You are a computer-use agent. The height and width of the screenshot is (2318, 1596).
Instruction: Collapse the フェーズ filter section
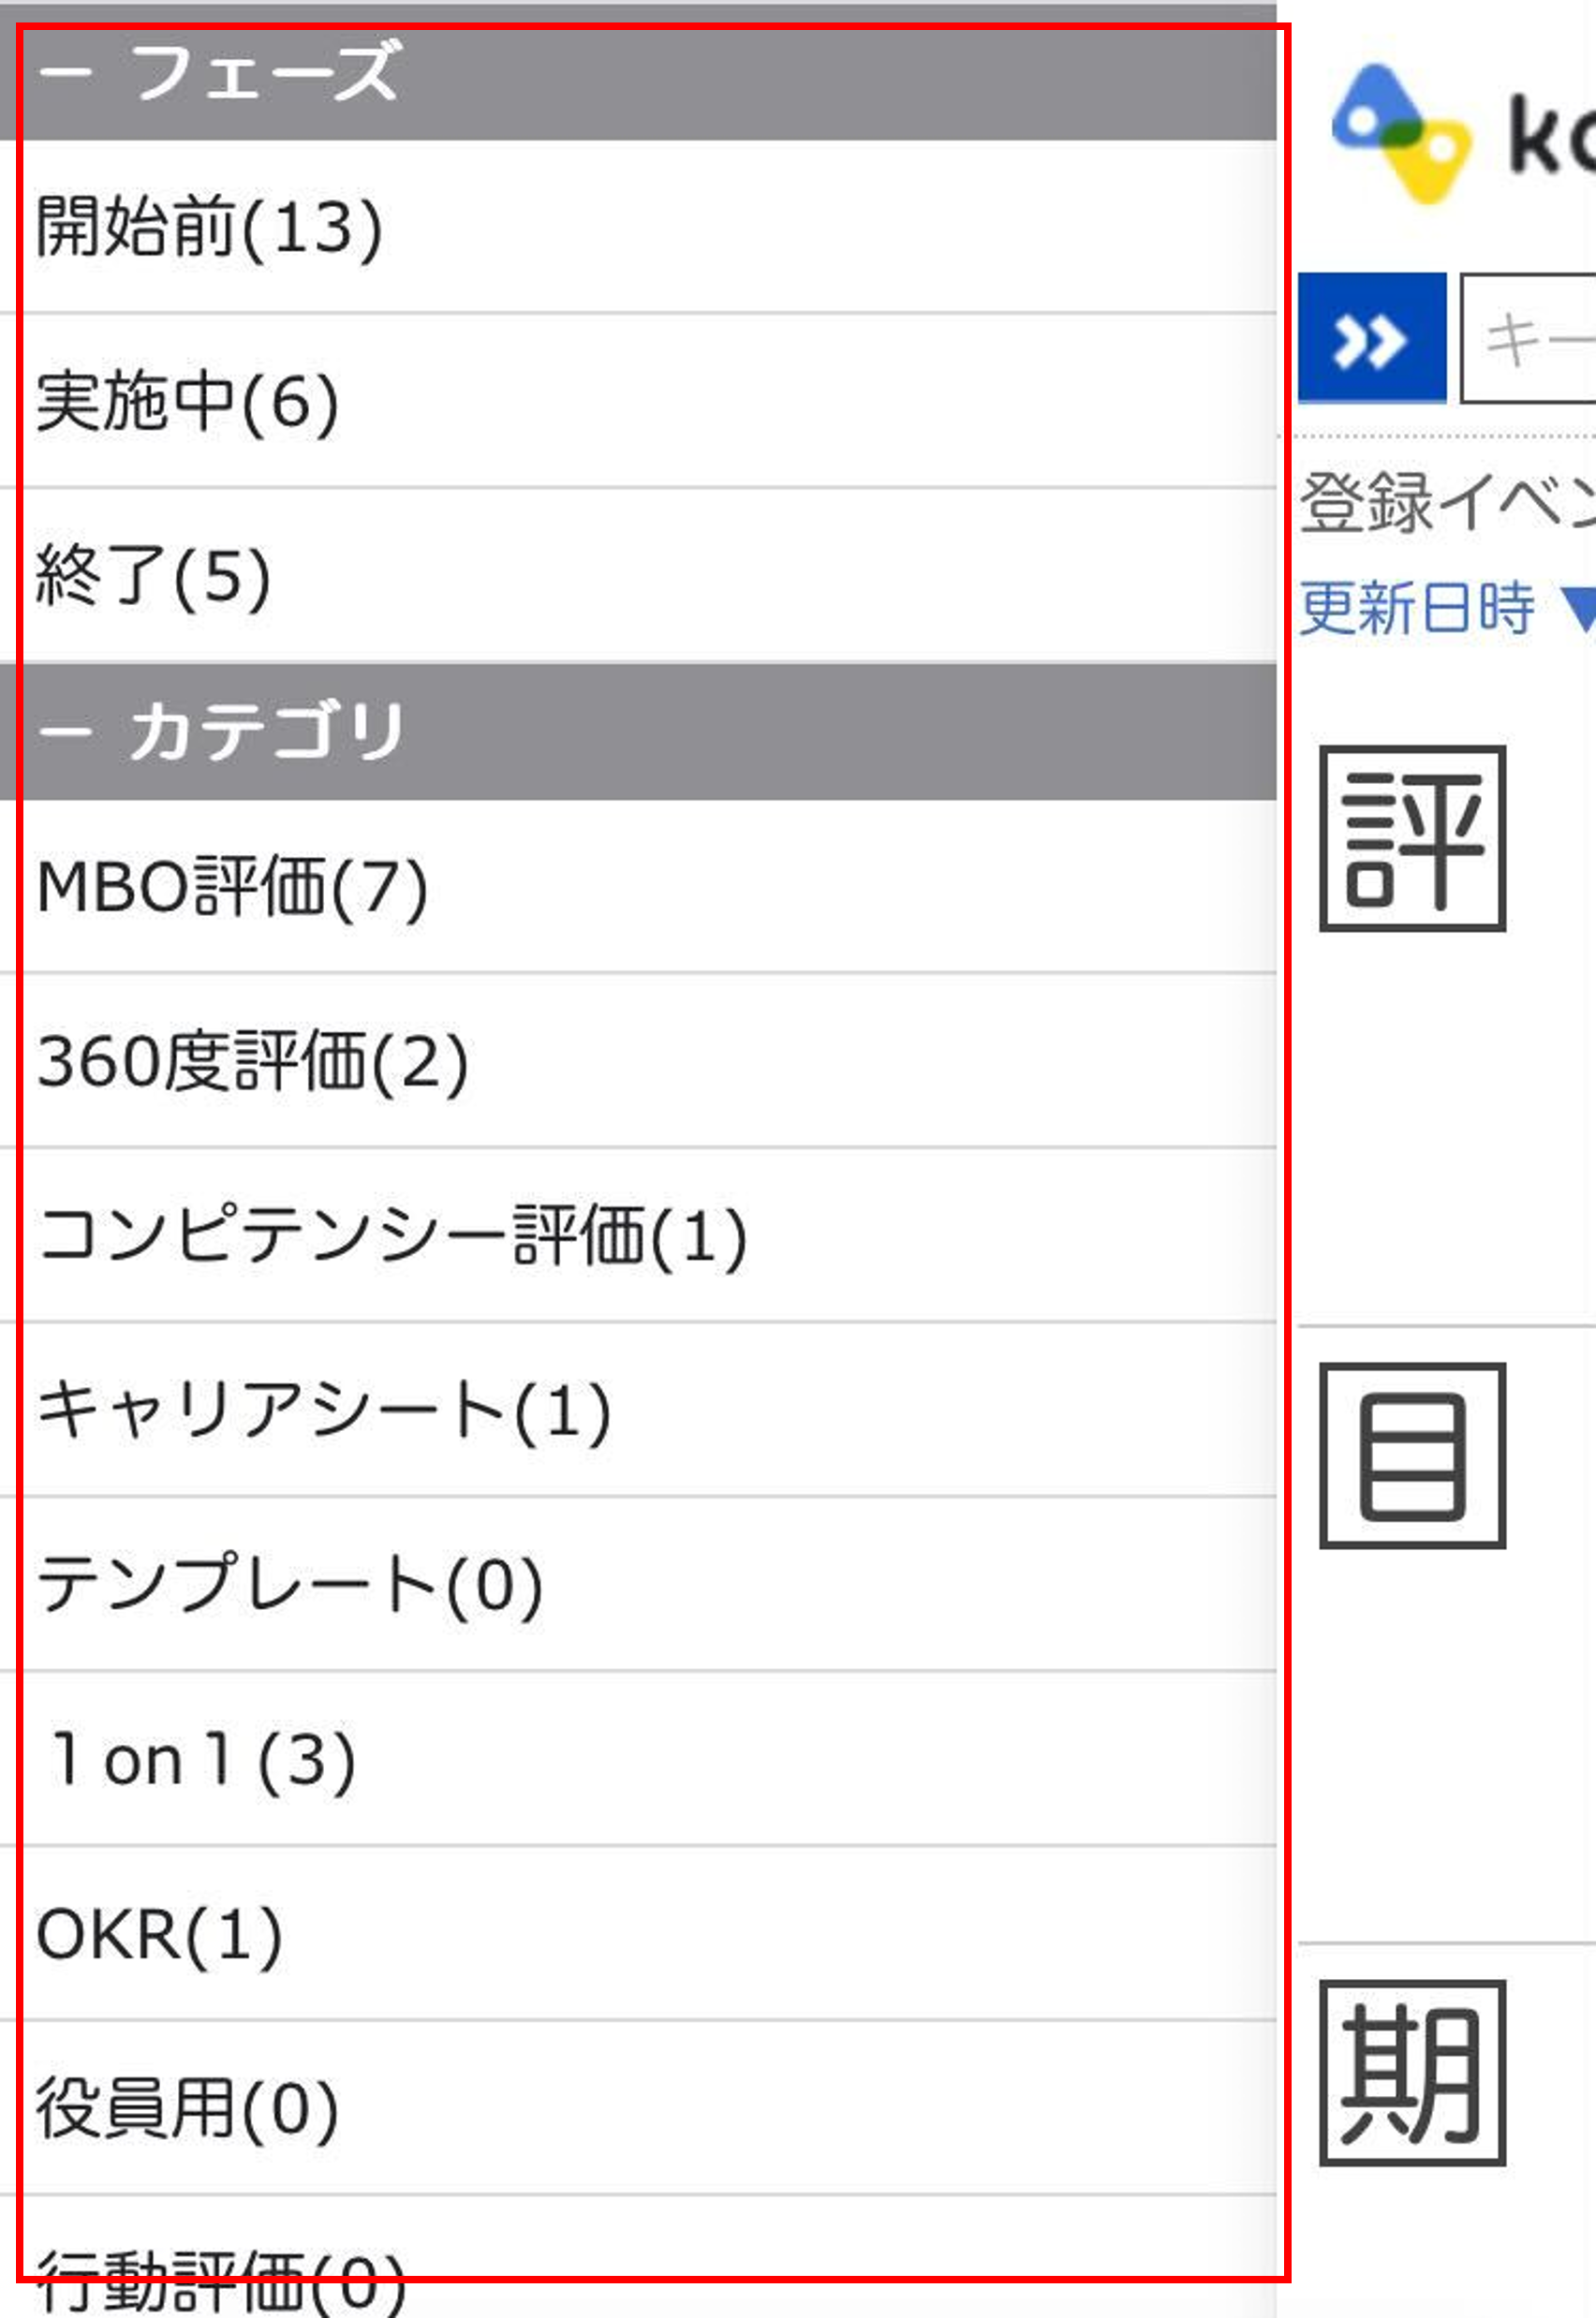coord(638,74)
